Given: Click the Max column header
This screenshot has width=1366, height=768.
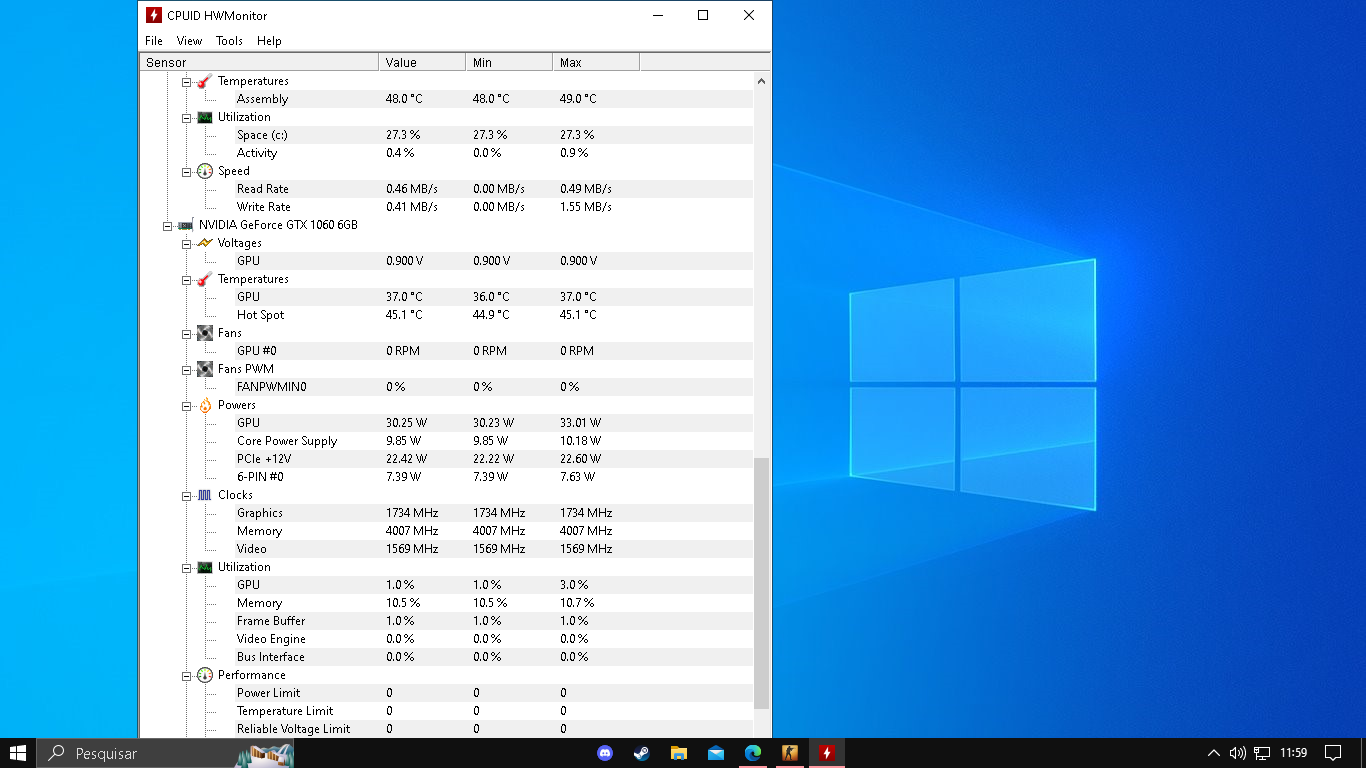Looking at the screenshot, I should (596, 62).
